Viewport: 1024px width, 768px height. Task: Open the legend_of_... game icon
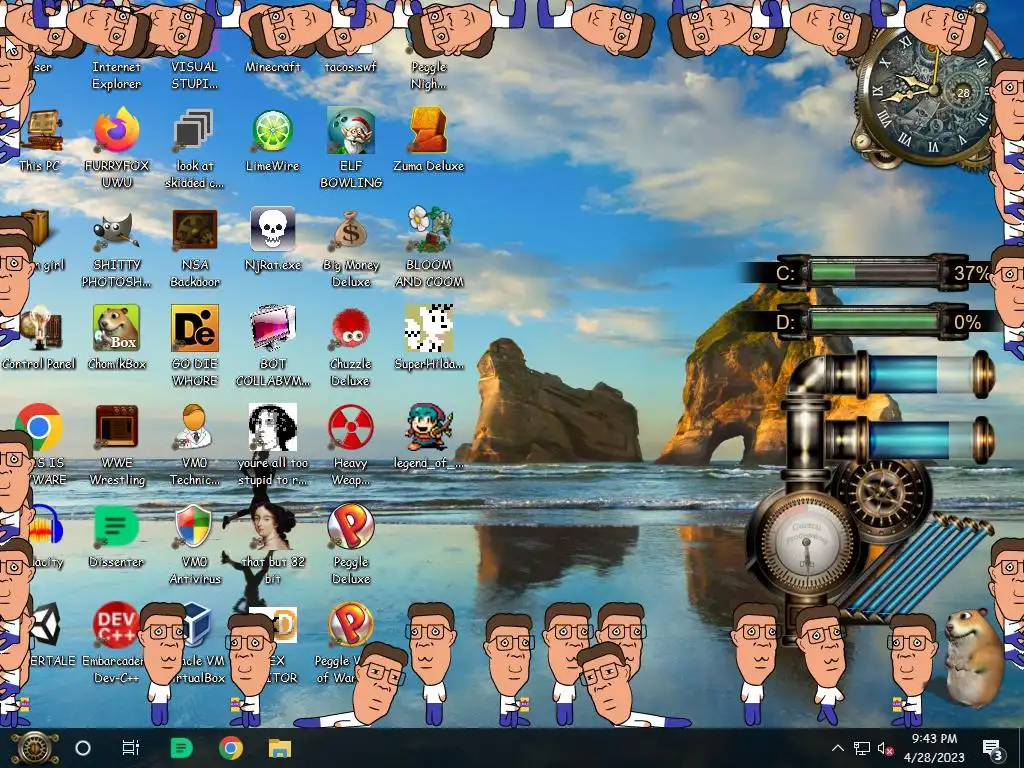click(x=428, y=428)
